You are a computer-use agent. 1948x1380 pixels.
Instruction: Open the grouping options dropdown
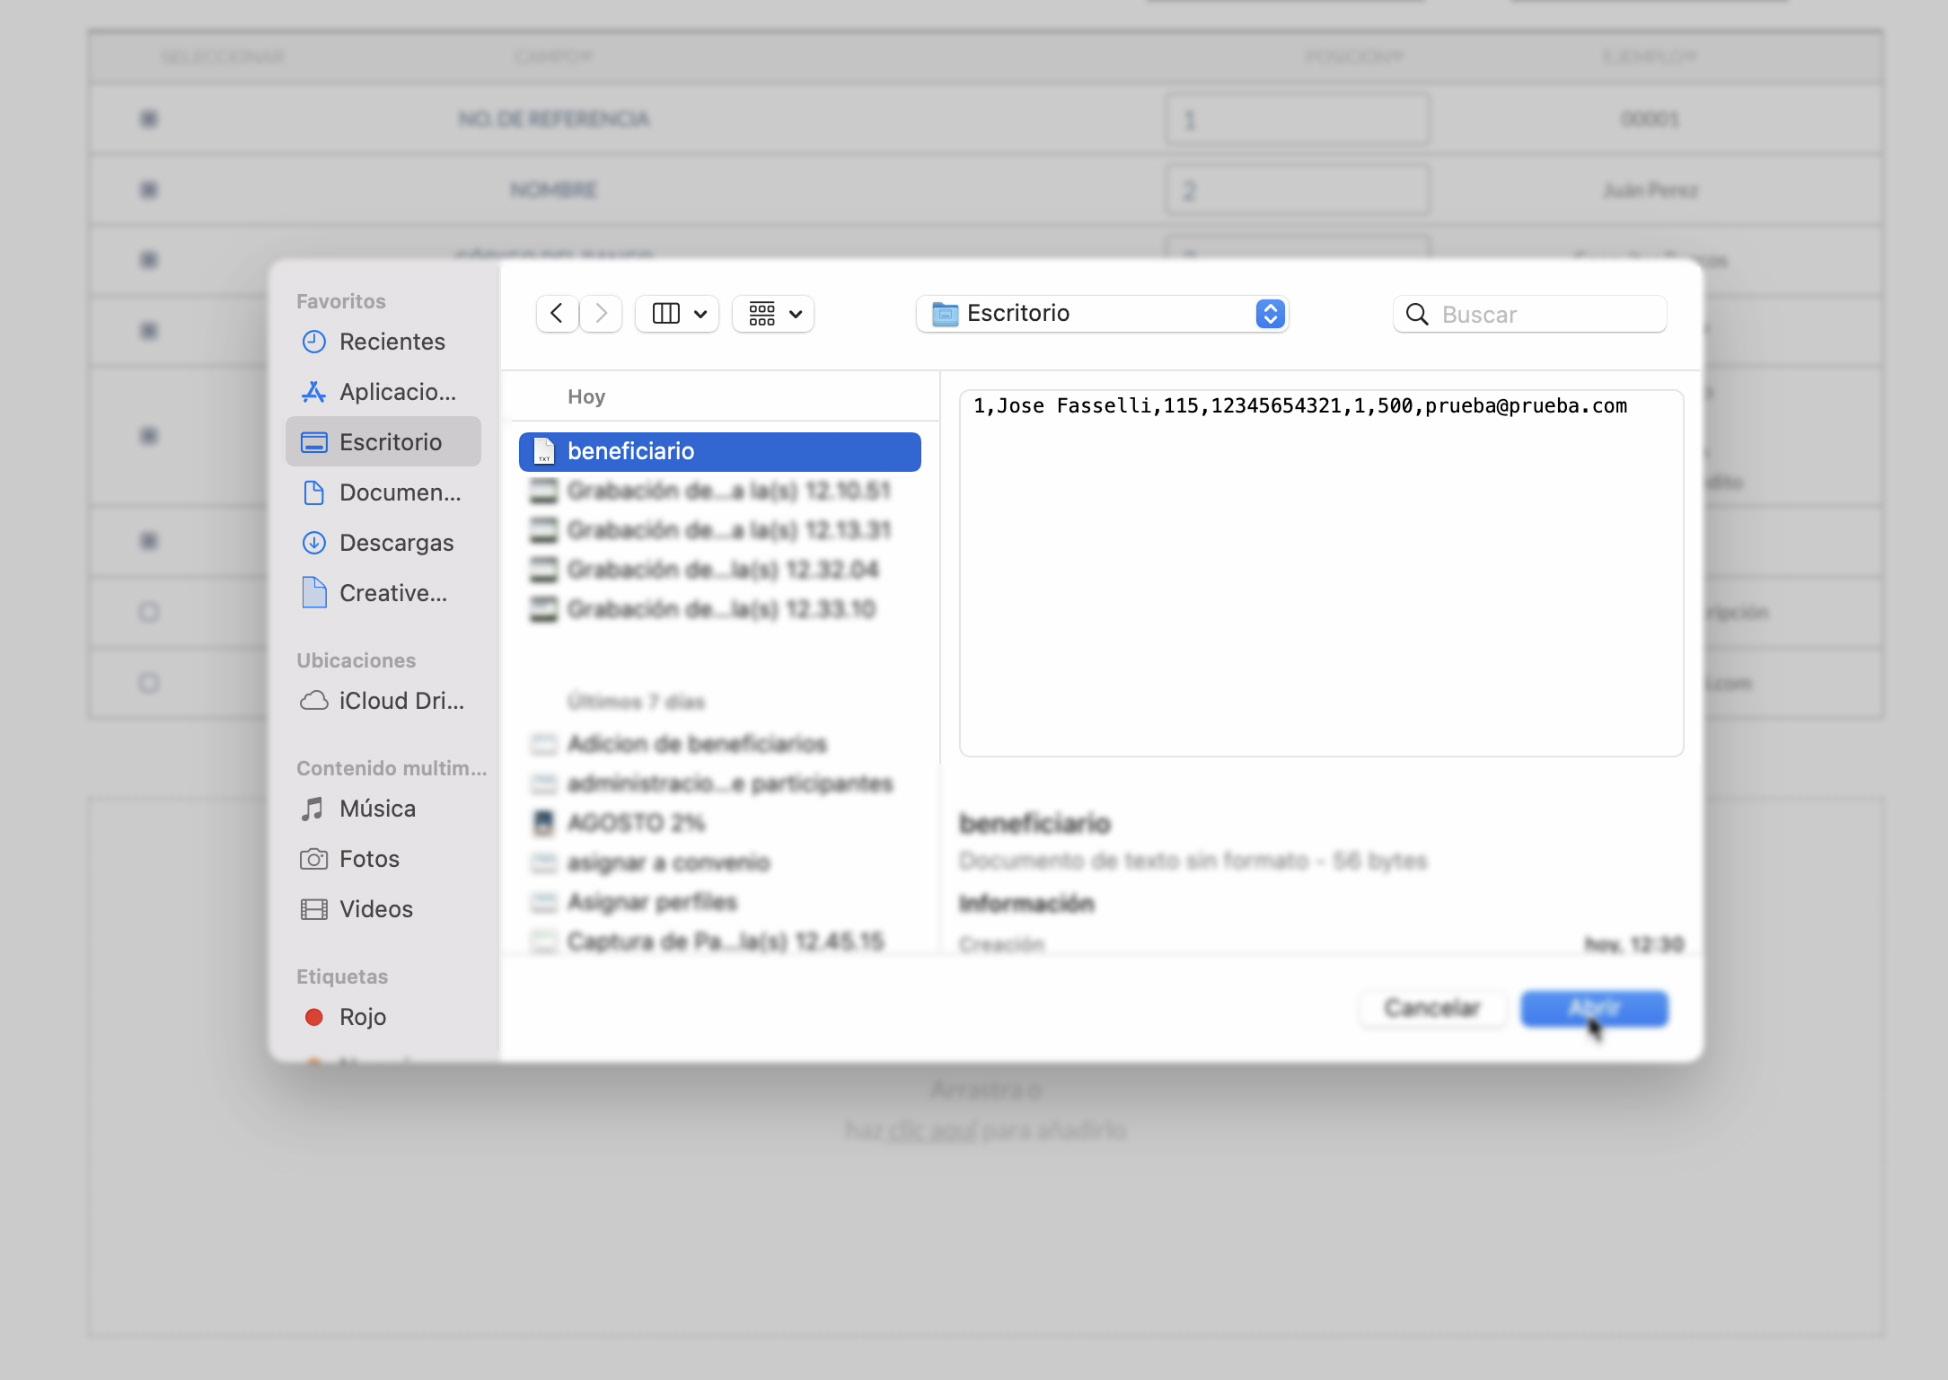coord(774,314)
